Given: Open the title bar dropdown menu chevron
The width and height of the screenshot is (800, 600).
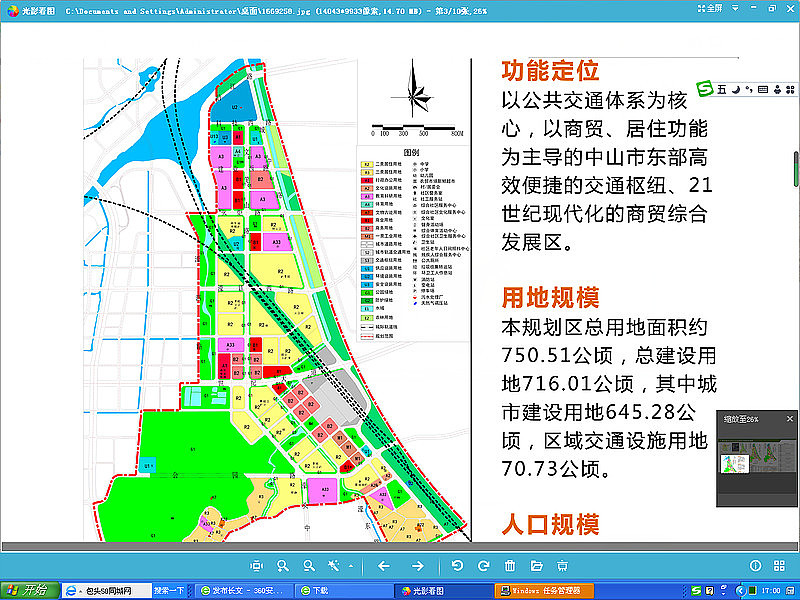Looking at the screenshot, I should (x=735, y=12).
